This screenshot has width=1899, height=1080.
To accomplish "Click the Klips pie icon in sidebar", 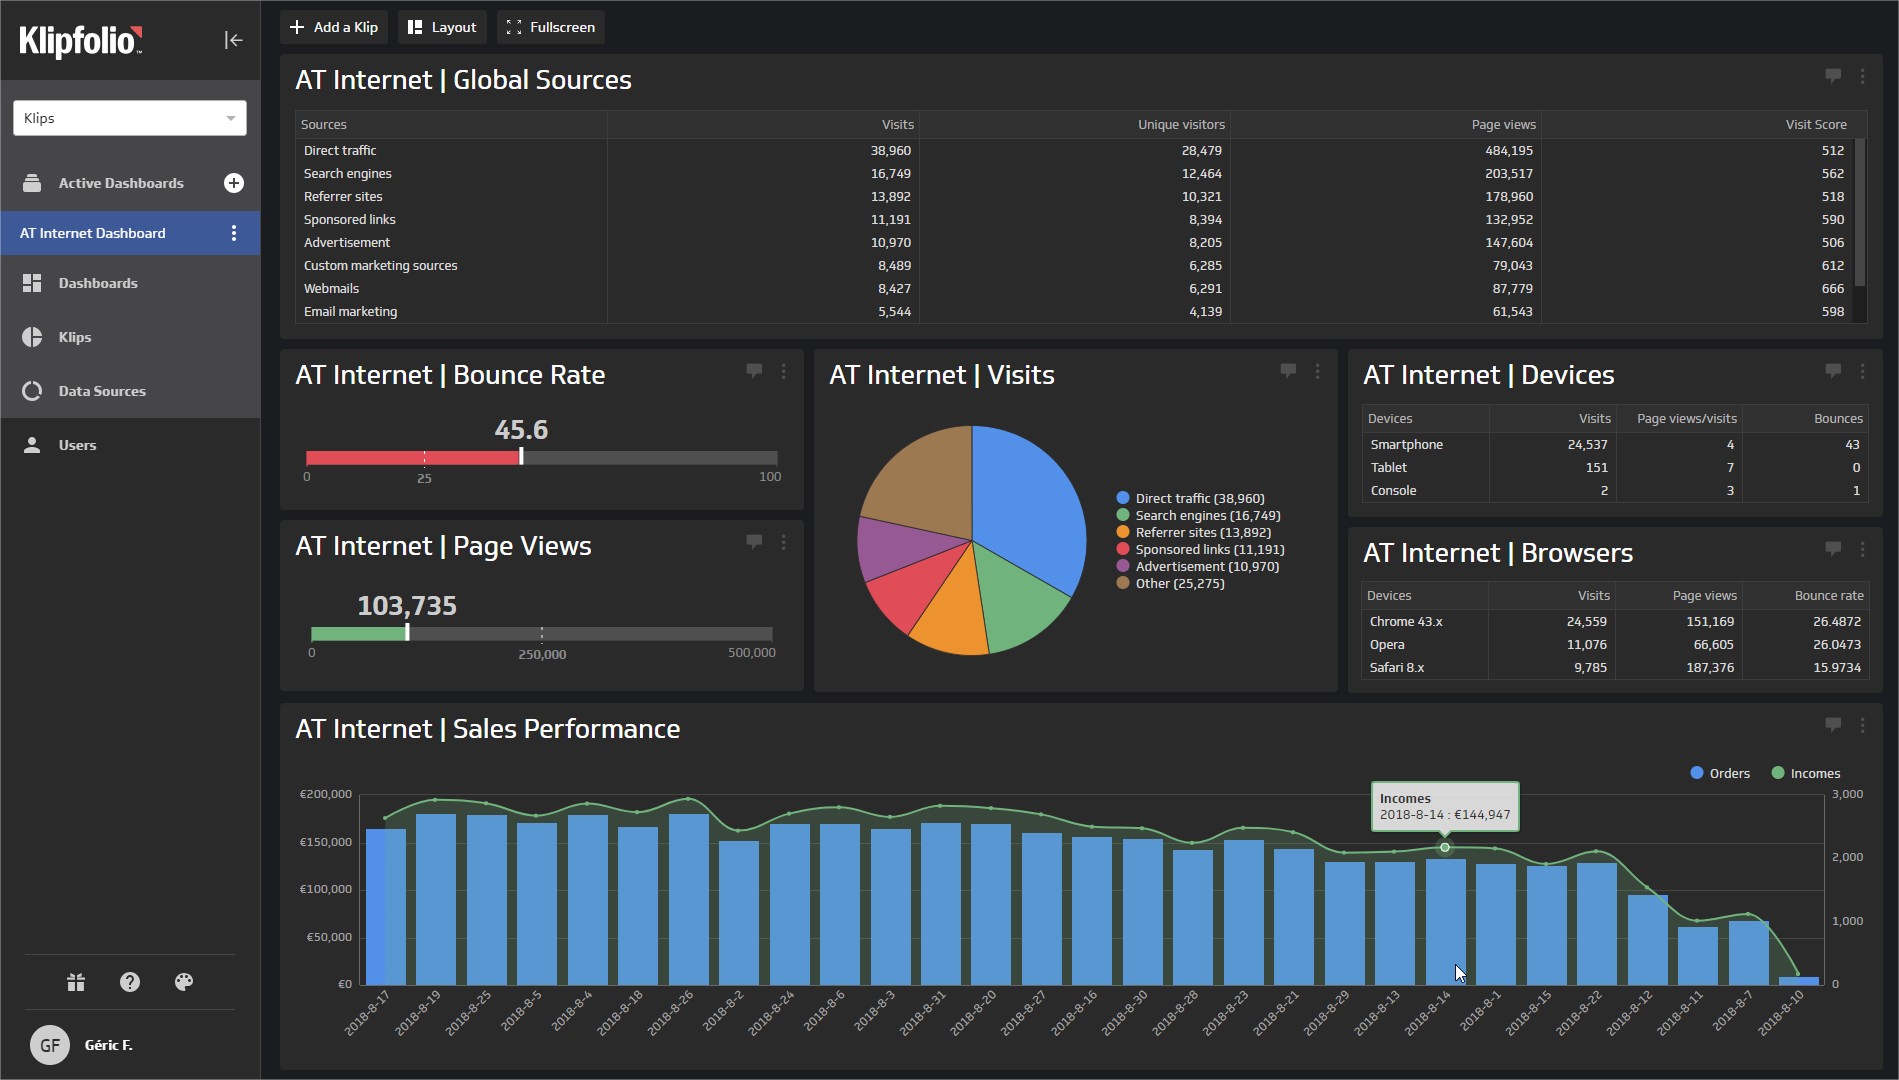I will [x=32, y=337].
